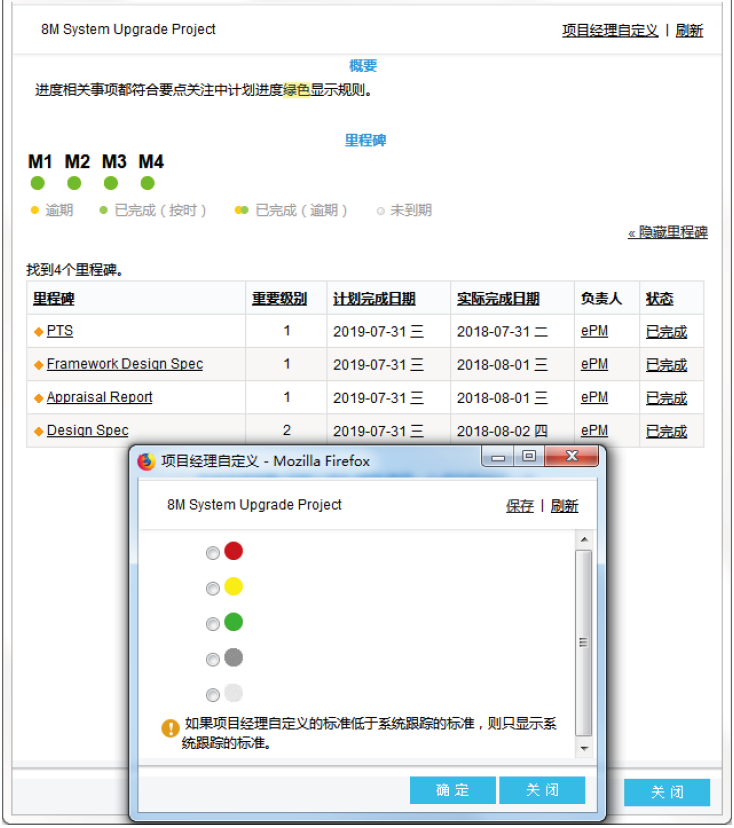Click ePM link in the PTS row

pos(594,331)
